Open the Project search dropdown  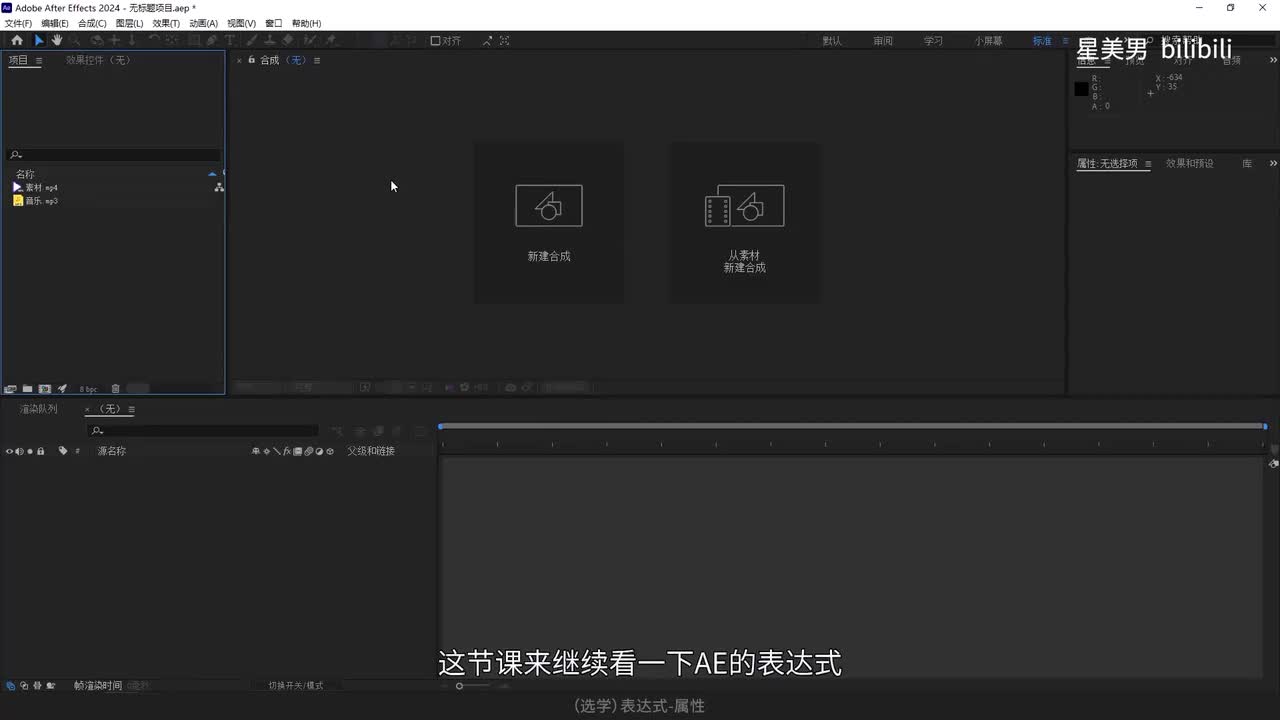(15, 155)
